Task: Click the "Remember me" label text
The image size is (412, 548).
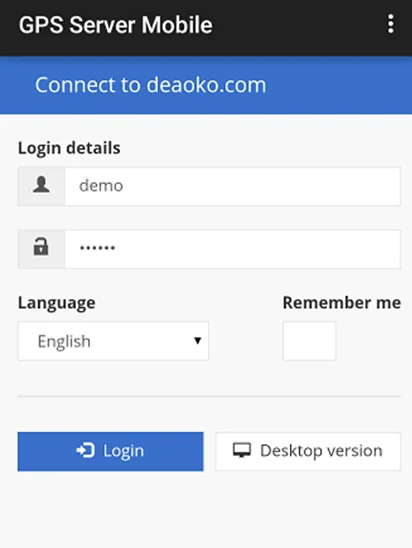Action: pos(341,302)
